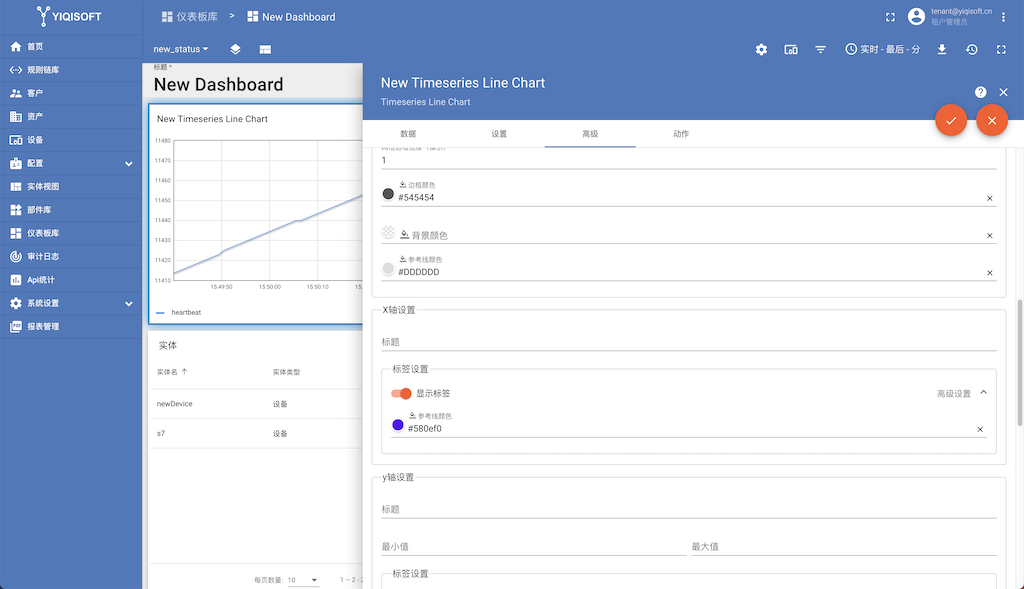Click 最大值 input field

[844, 547]
